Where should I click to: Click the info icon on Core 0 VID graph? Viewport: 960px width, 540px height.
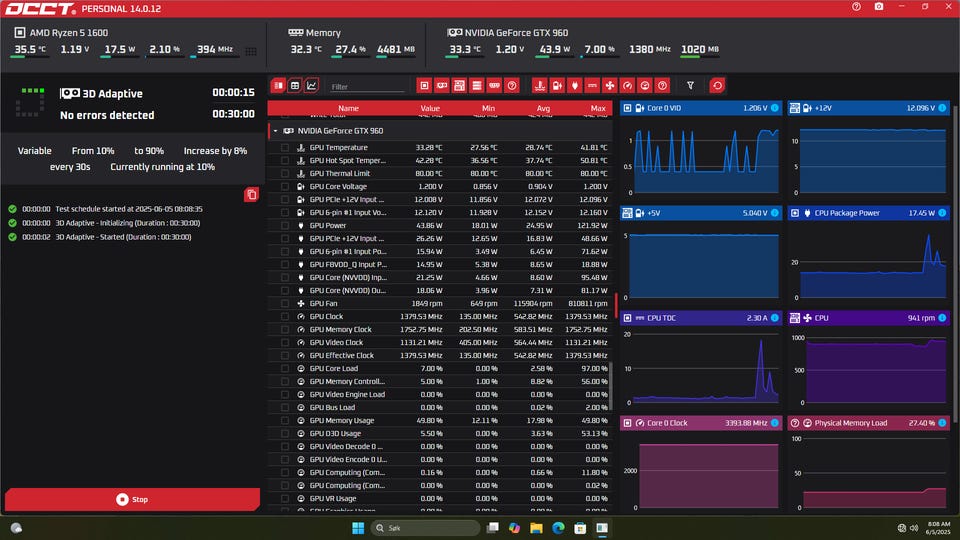coord(774,108)
